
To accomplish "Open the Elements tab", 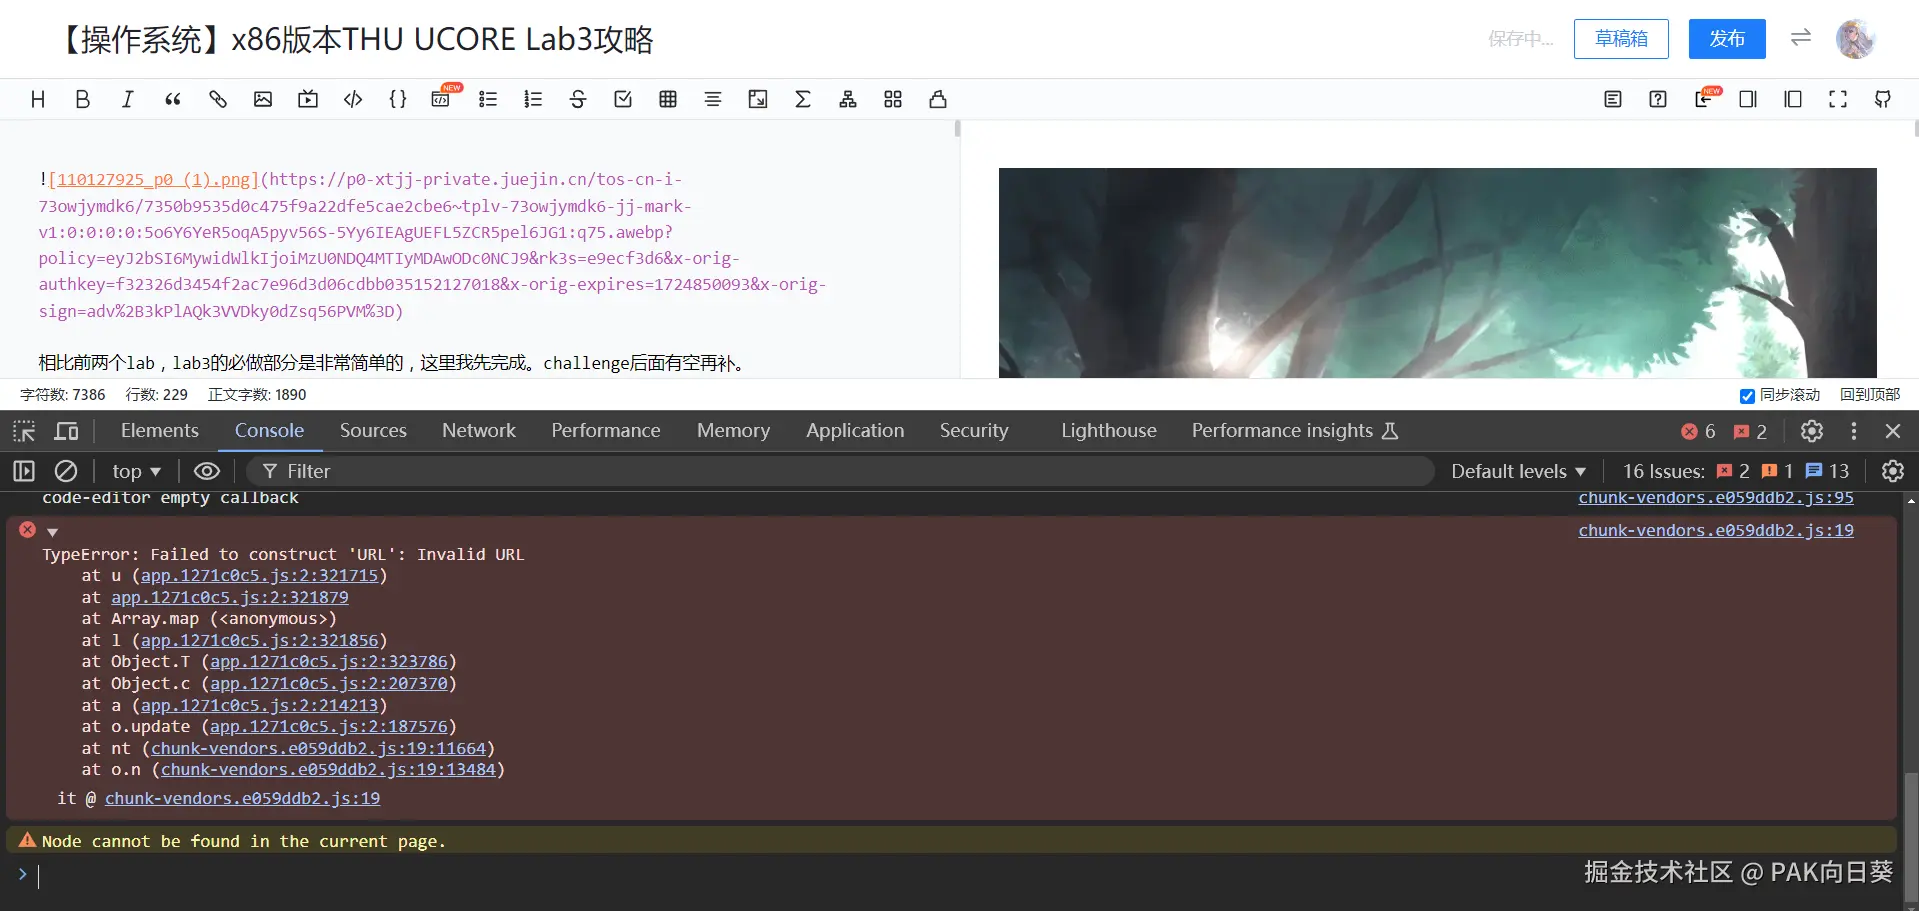I will point(160,431).
